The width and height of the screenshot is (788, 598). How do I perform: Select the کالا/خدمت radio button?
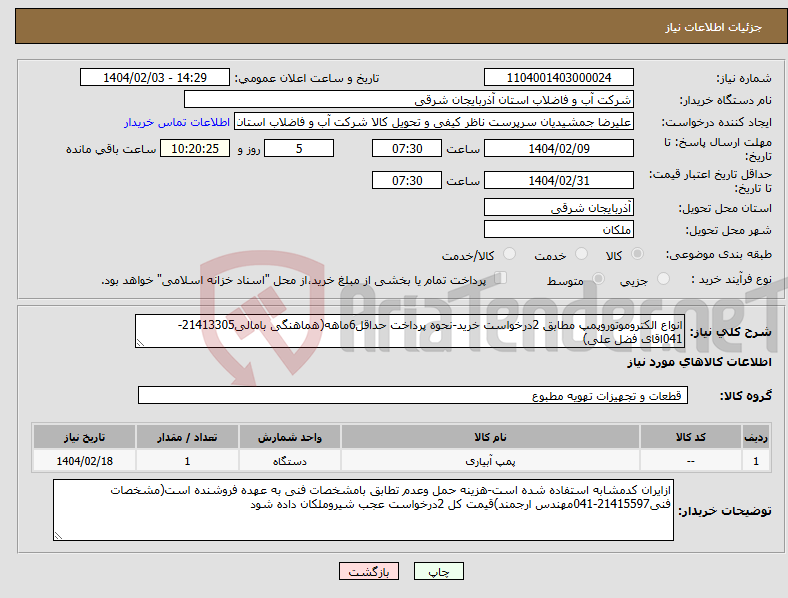[x=510, y=254]
